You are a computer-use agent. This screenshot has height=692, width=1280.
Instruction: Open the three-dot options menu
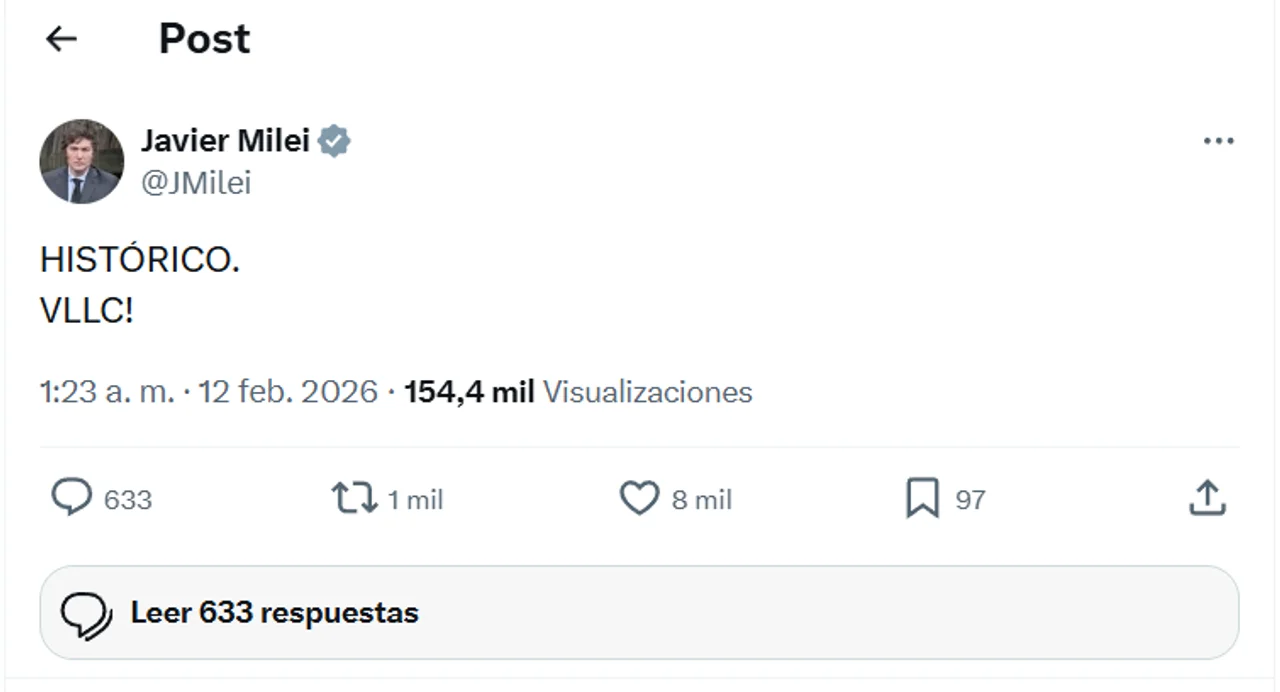click(1218, 141)
